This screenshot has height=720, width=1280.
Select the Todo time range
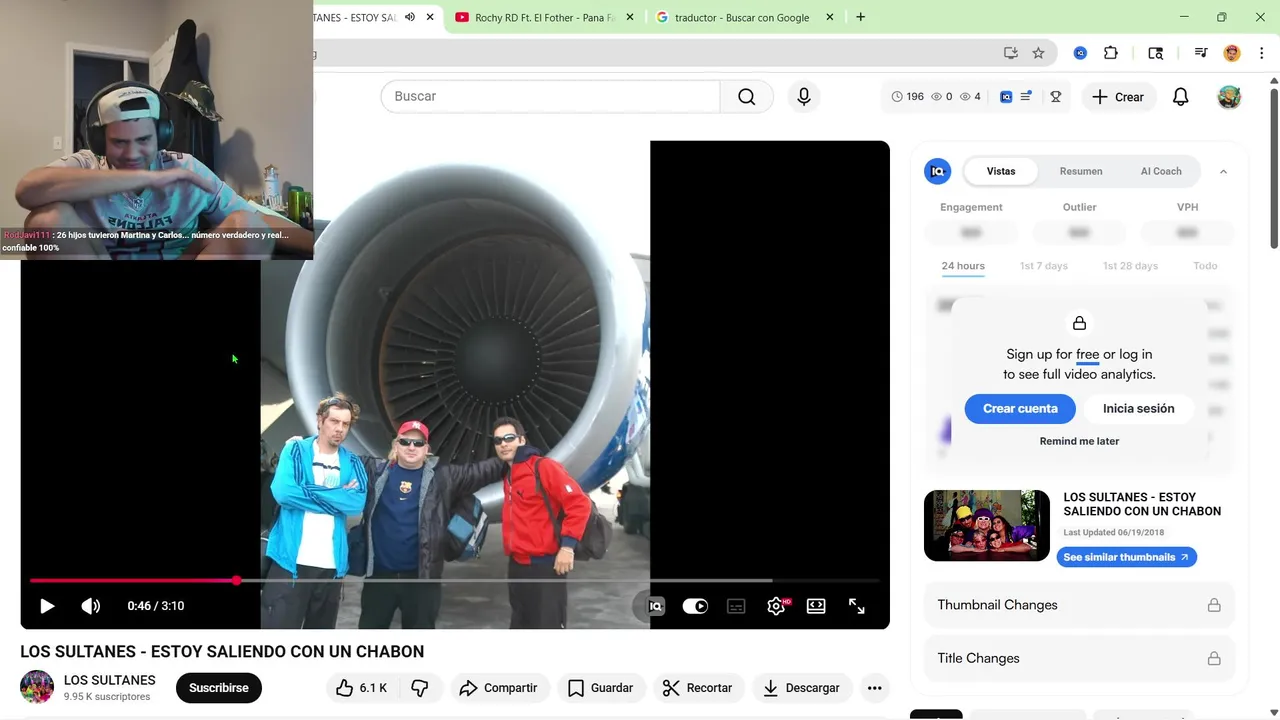[1205, 266]
